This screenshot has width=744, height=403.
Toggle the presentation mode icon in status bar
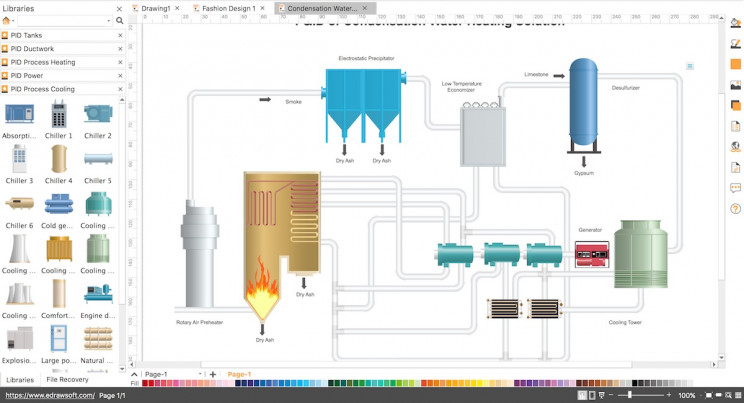click(602, 395)
